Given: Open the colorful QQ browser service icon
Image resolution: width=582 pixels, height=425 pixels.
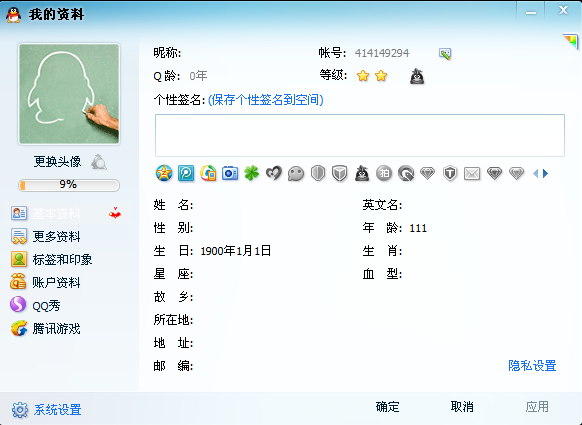Looking at the screenshot, I should click(x=208, y=173).
